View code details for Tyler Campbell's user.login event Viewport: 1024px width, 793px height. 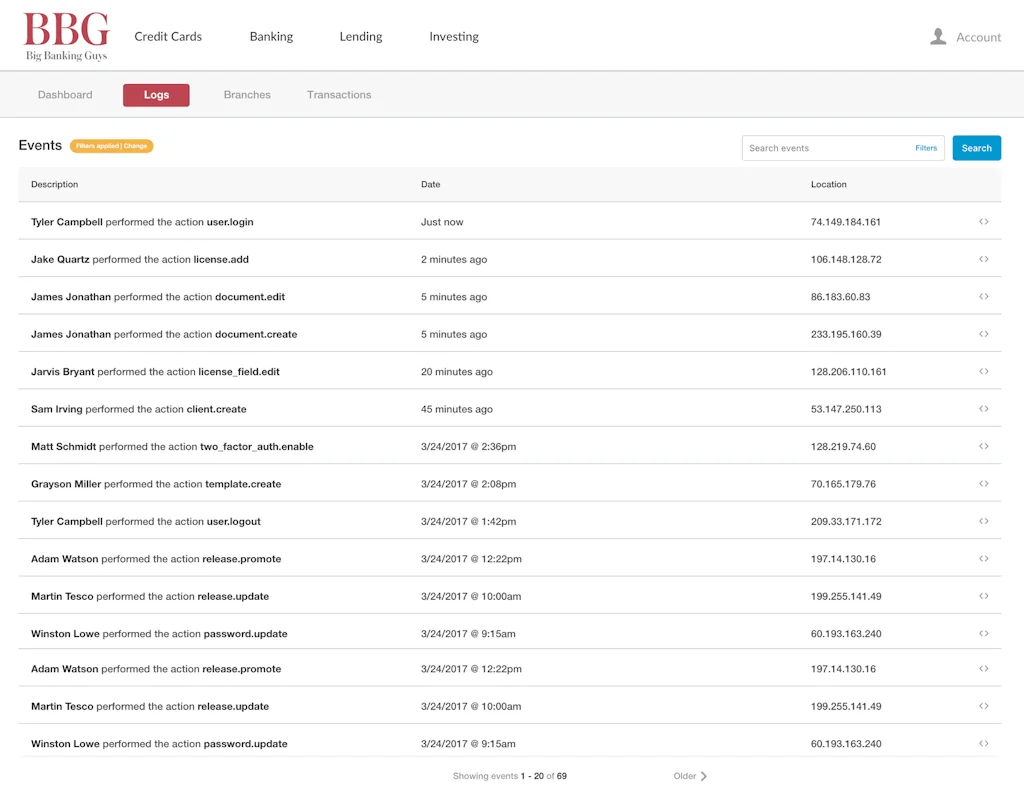(x=984, y=222)
